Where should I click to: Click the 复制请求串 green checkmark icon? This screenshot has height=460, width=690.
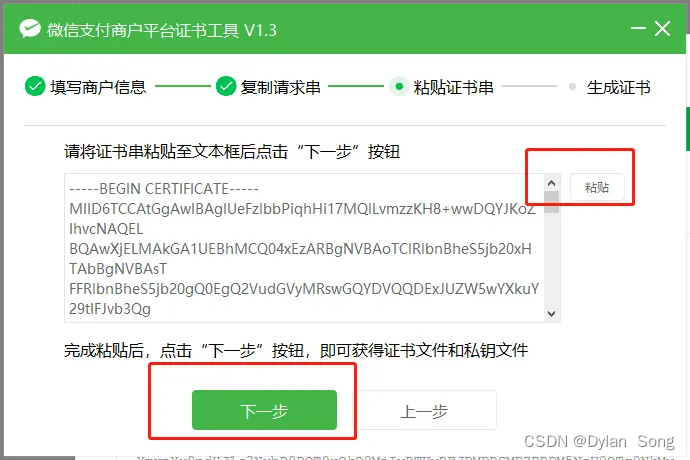(226, 86)
